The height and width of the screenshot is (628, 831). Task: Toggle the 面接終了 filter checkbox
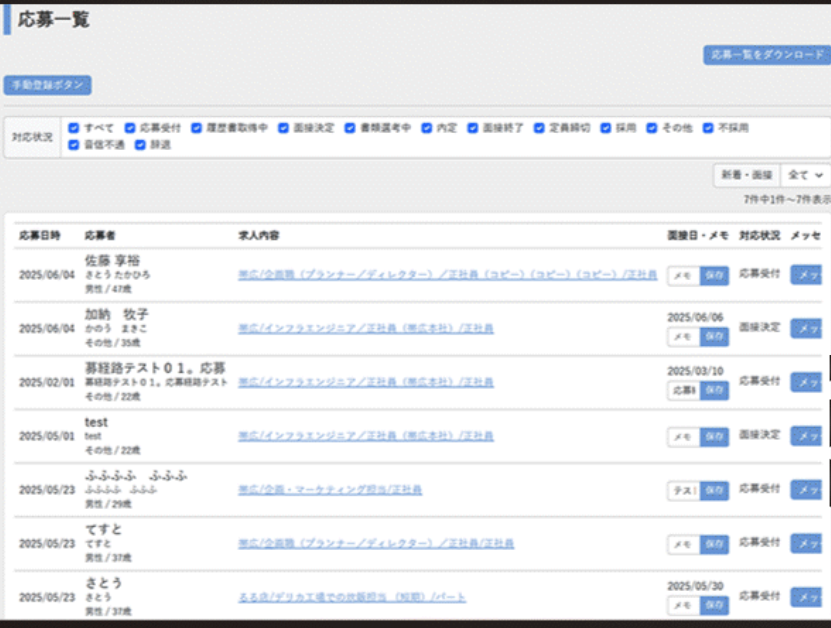tap(473, 128)
